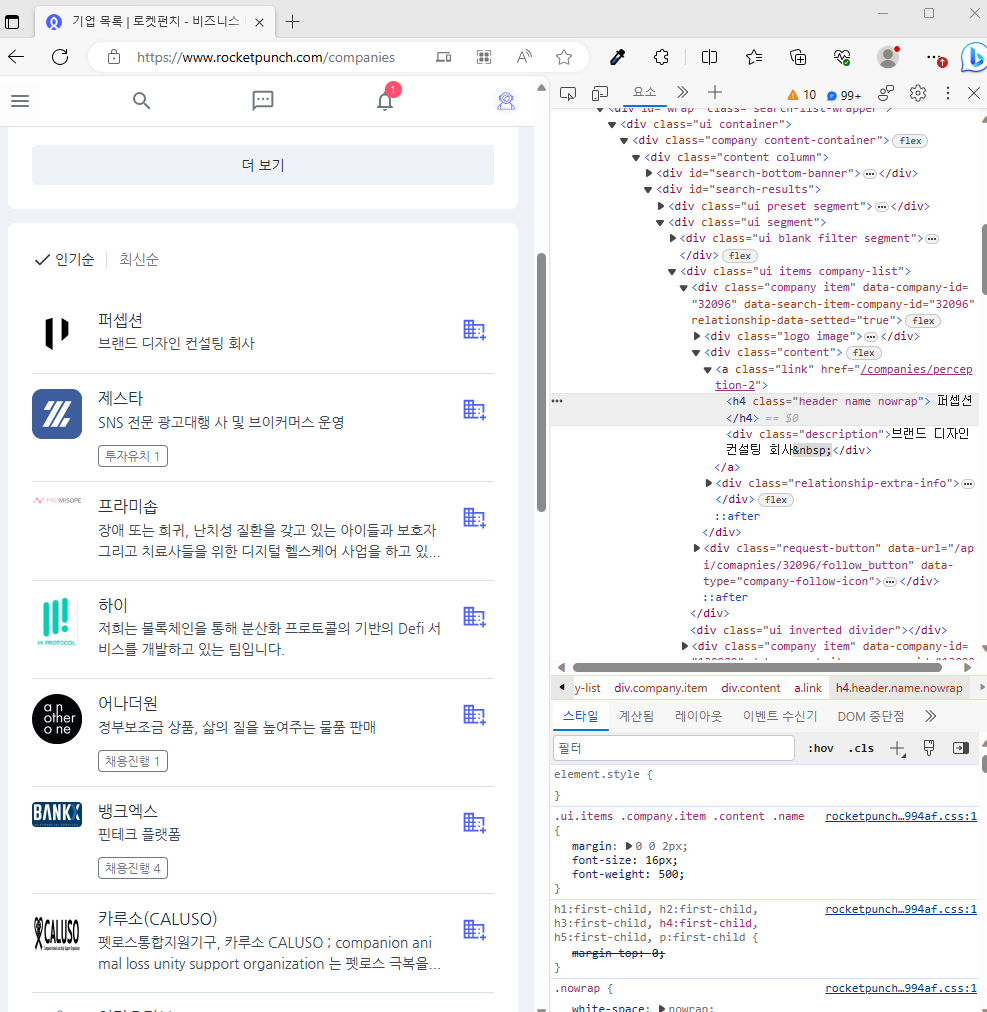Toggle :hov element state panel

820,748
